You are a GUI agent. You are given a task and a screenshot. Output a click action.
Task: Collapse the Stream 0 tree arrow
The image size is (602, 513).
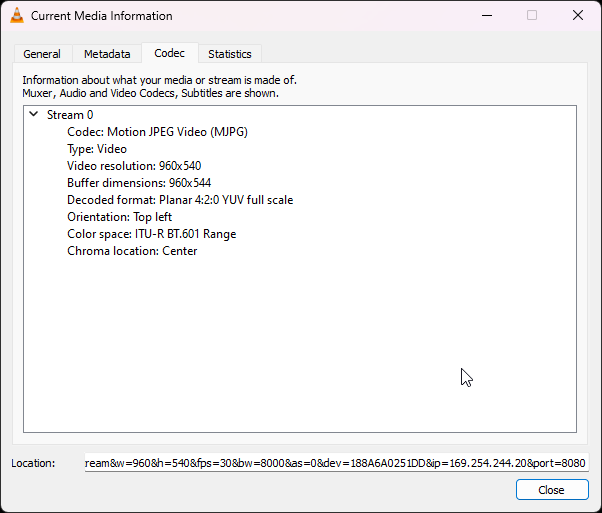tap(34, 114)
